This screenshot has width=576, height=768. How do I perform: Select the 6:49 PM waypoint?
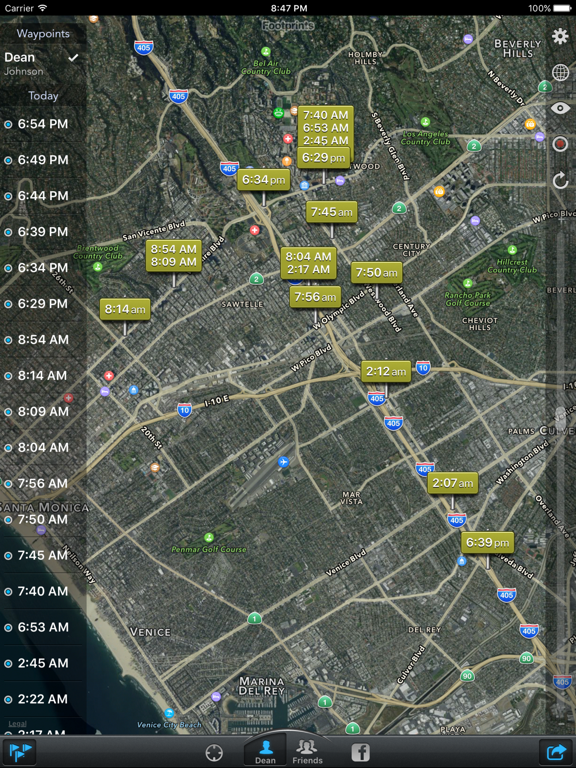[43, 160]
